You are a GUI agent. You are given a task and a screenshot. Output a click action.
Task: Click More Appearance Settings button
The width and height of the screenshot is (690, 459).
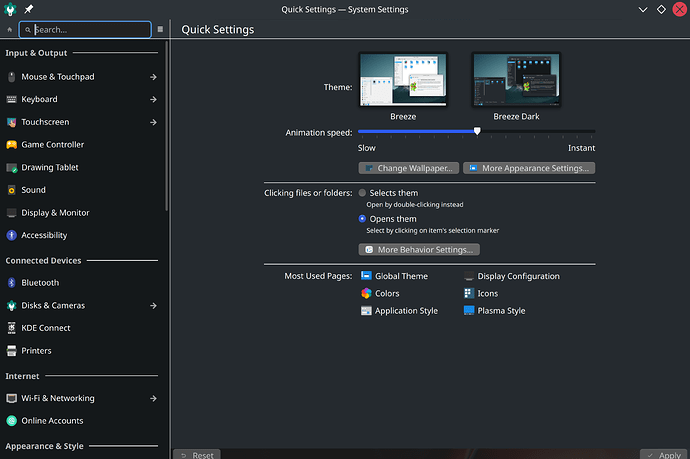529,168
